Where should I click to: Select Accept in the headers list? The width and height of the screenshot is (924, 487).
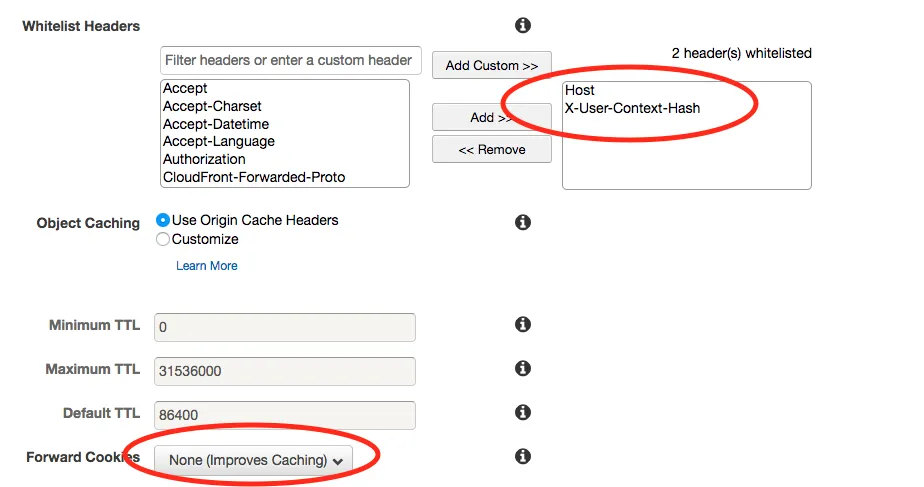click(186, 89)
